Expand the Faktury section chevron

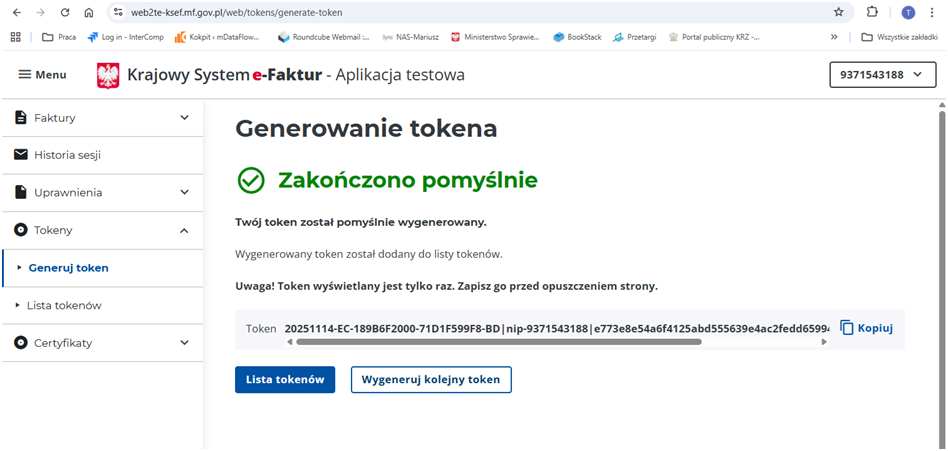[x=184, y=118]
